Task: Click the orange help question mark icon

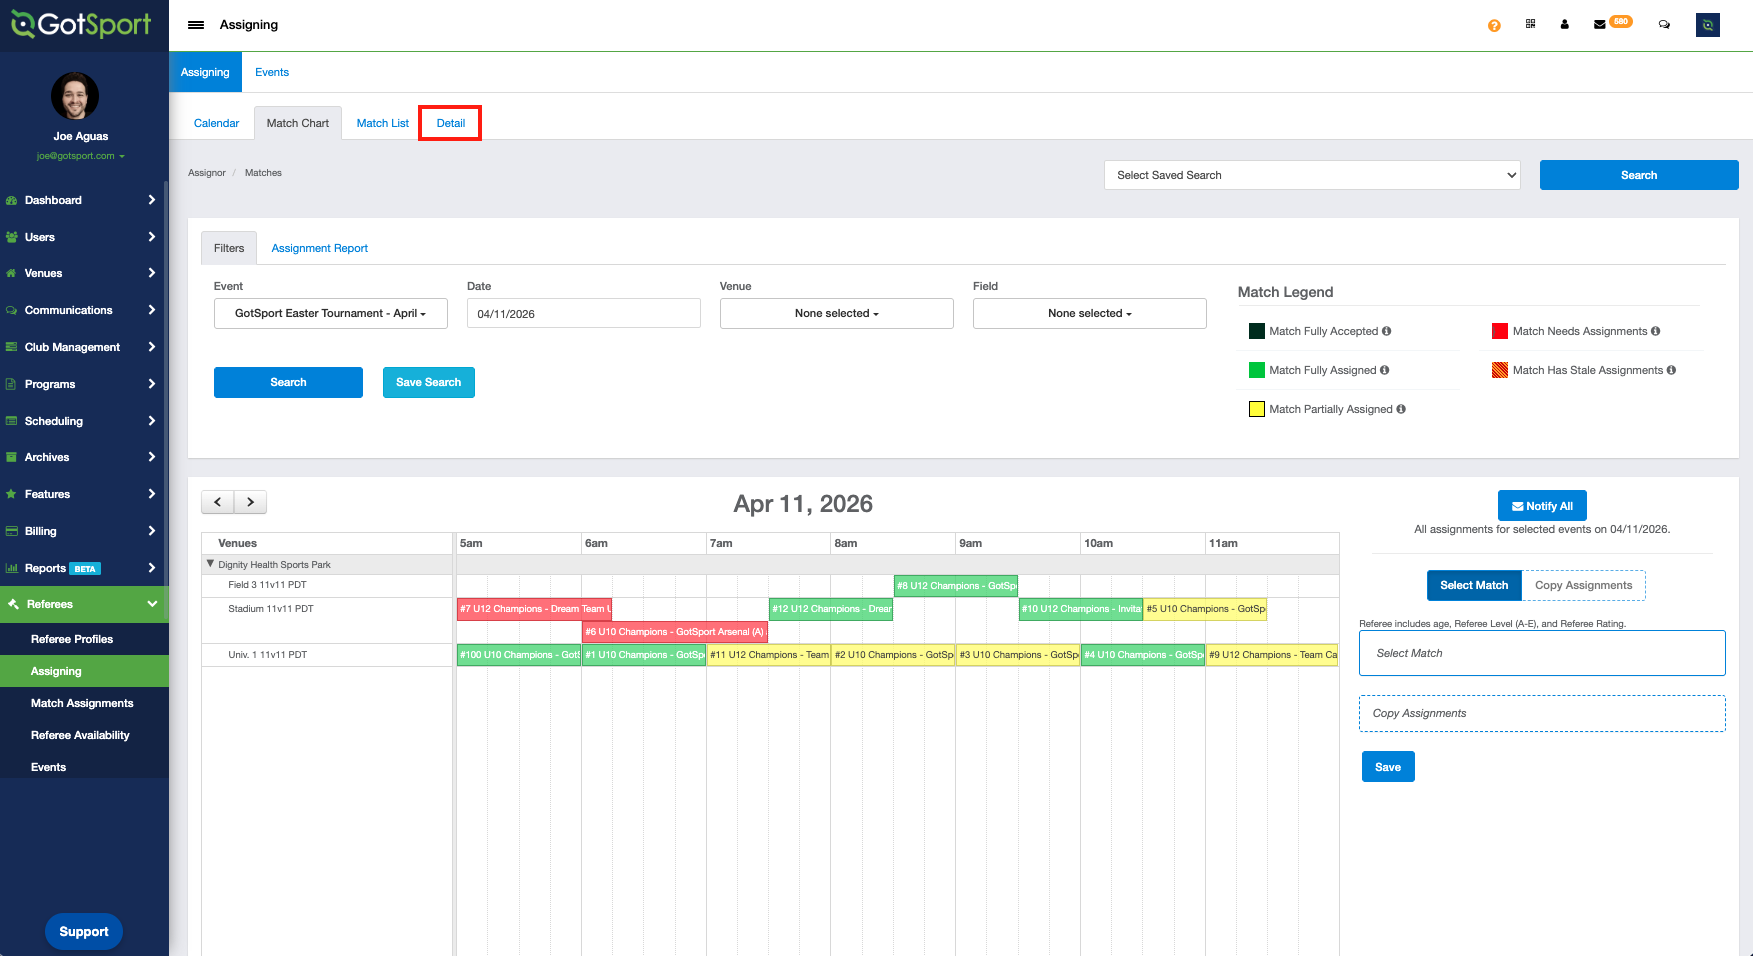Action: coord(1494,25)
